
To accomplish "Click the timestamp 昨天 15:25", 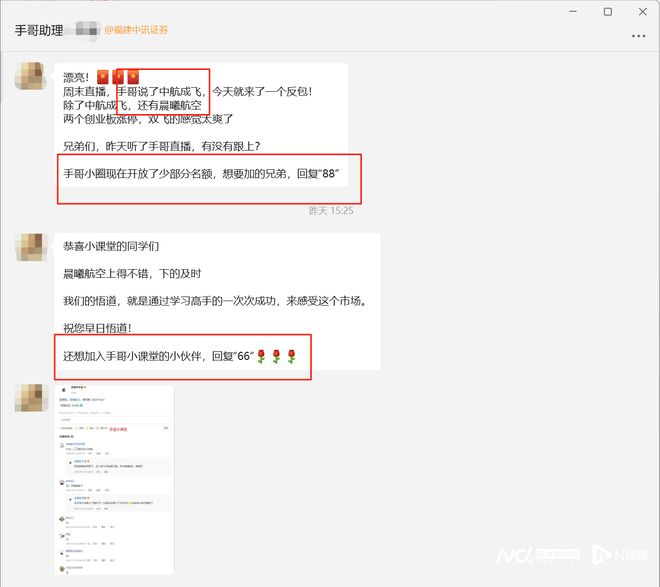I will 331,210.
